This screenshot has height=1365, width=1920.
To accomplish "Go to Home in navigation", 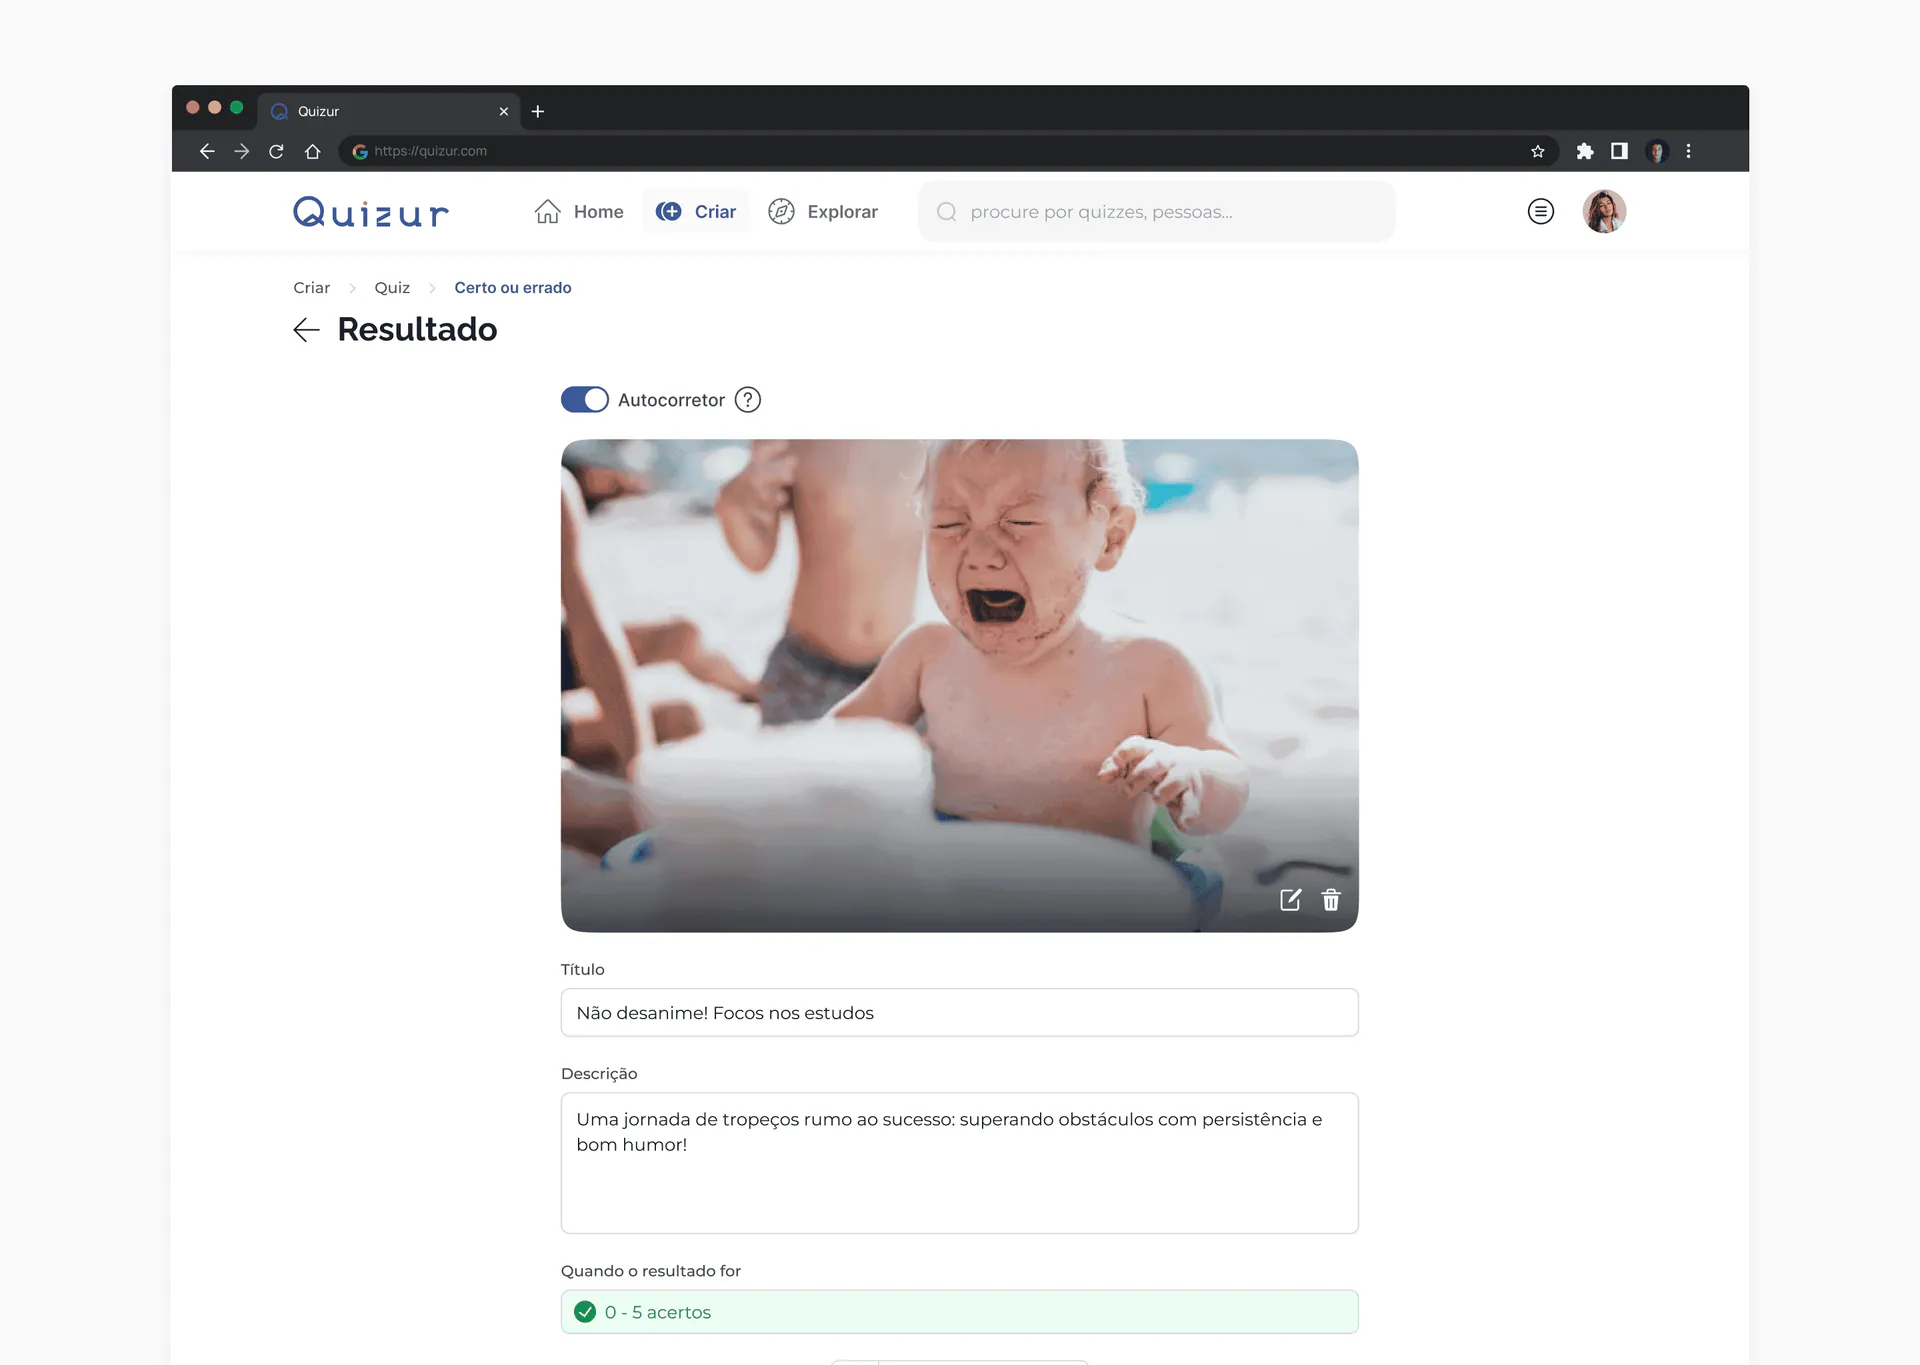I will [x=579, y=211].
